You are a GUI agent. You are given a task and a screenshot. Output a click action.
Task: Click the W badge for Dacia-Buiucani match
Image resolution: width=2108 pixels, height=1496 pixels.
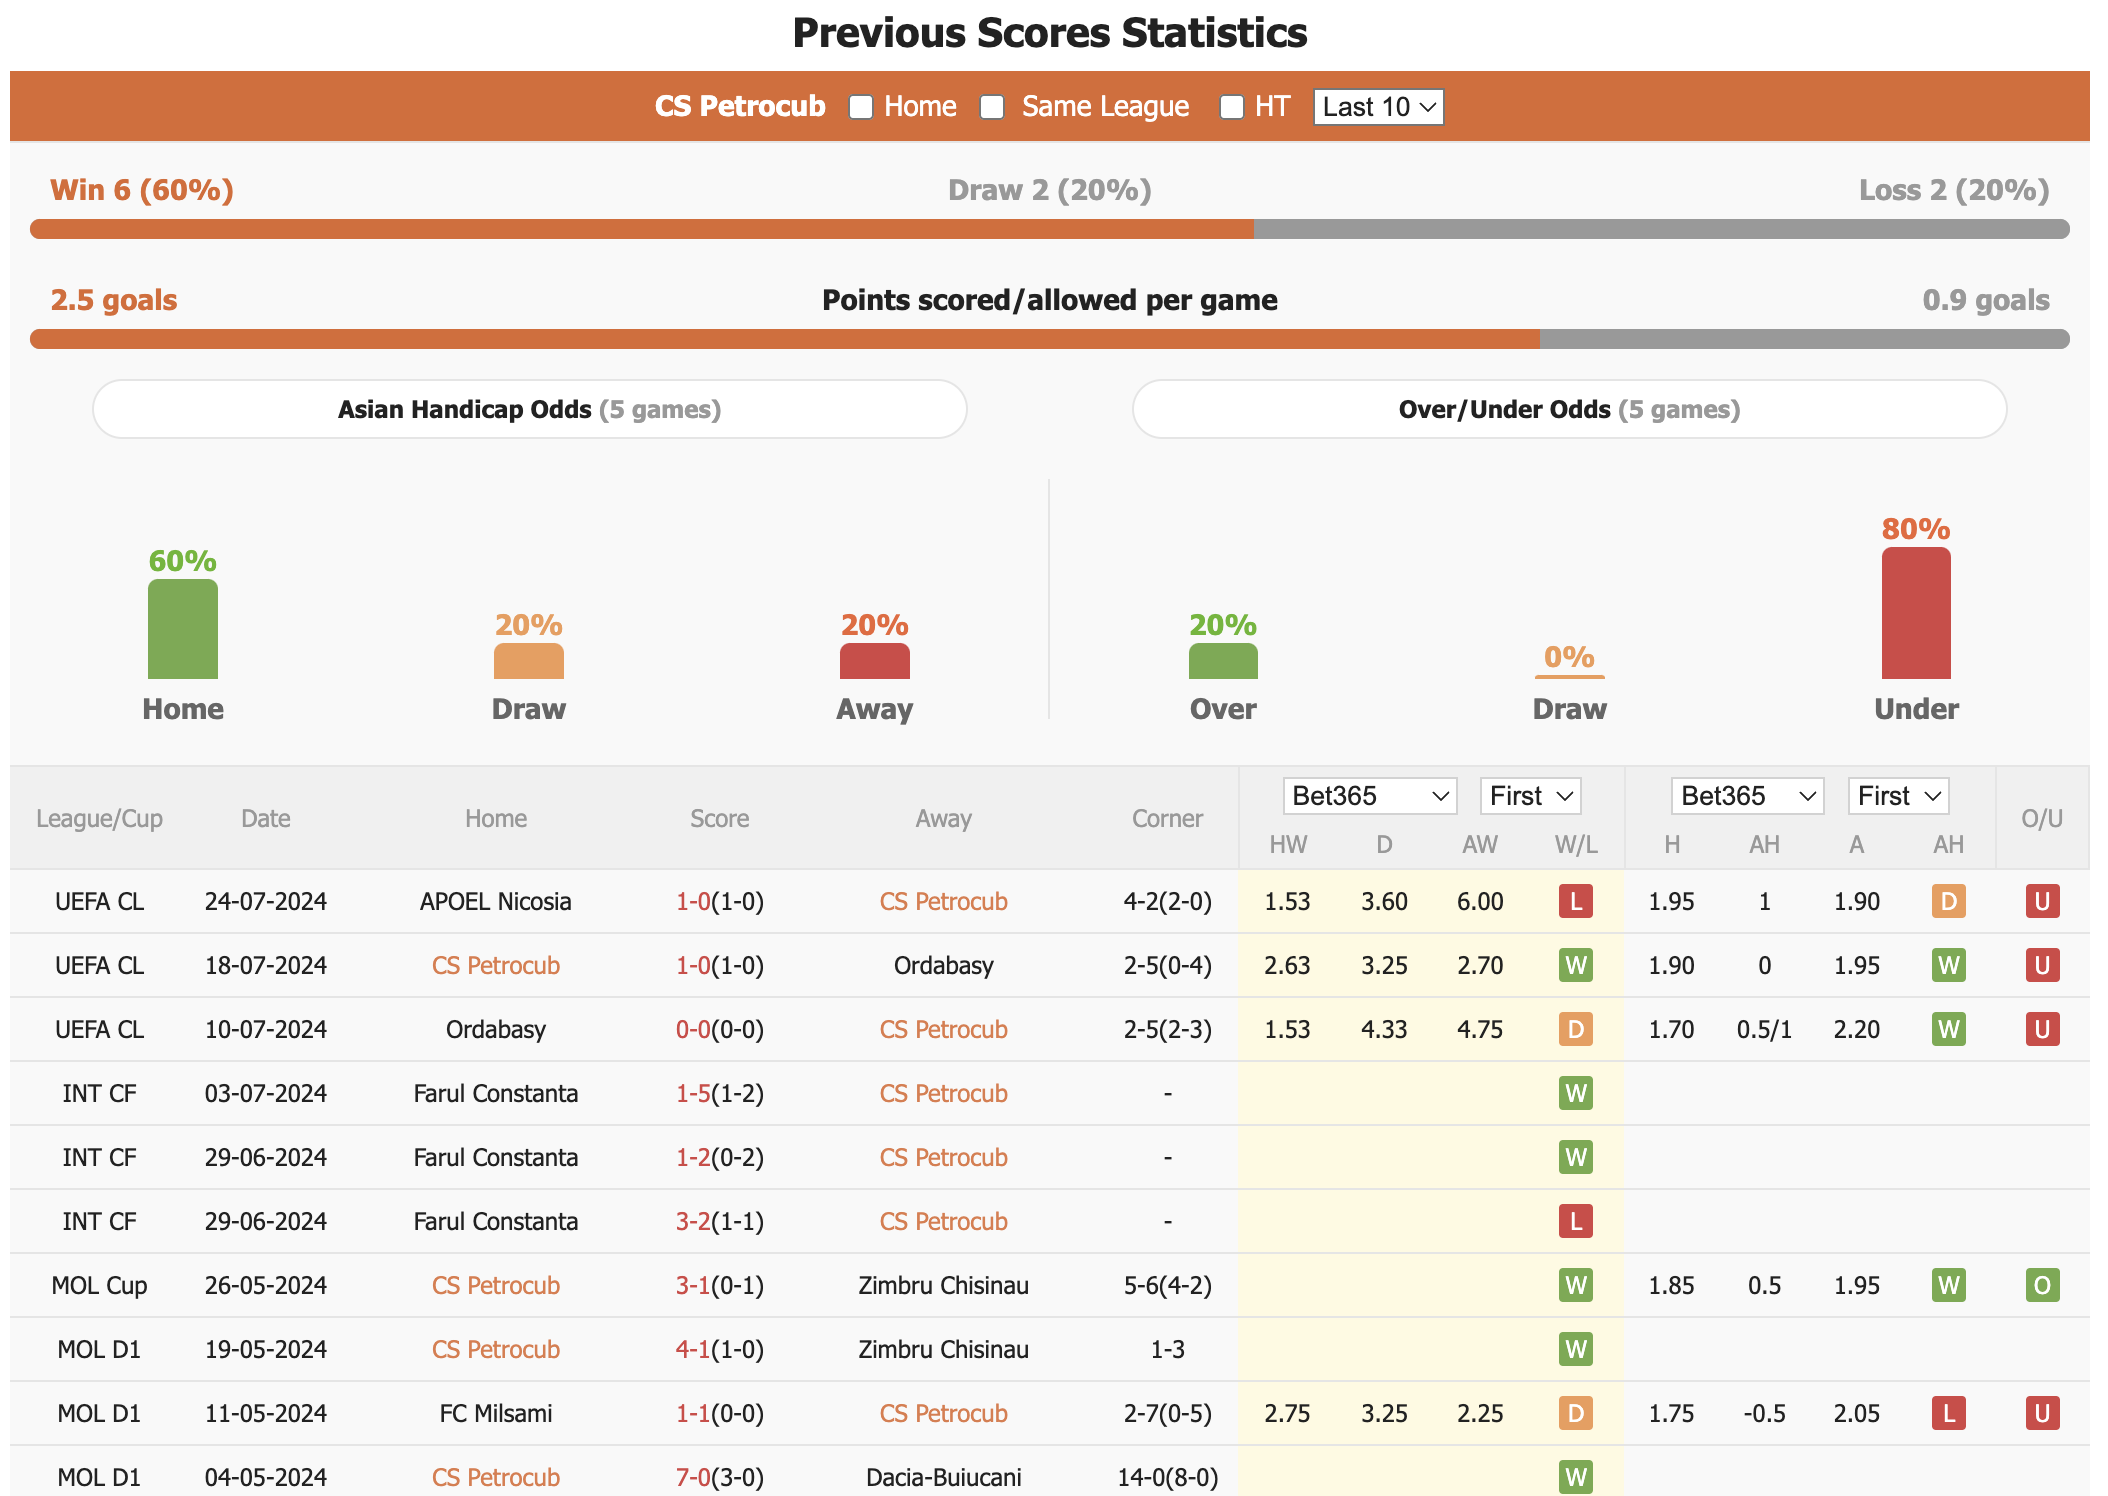(1576, 1477)
